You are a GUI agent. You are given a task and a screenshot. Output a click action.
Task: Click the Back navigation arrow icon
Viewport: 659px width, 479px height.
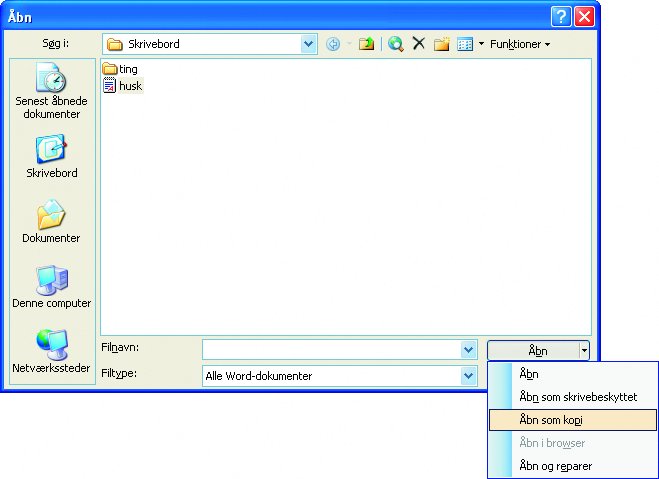[333, 44]
